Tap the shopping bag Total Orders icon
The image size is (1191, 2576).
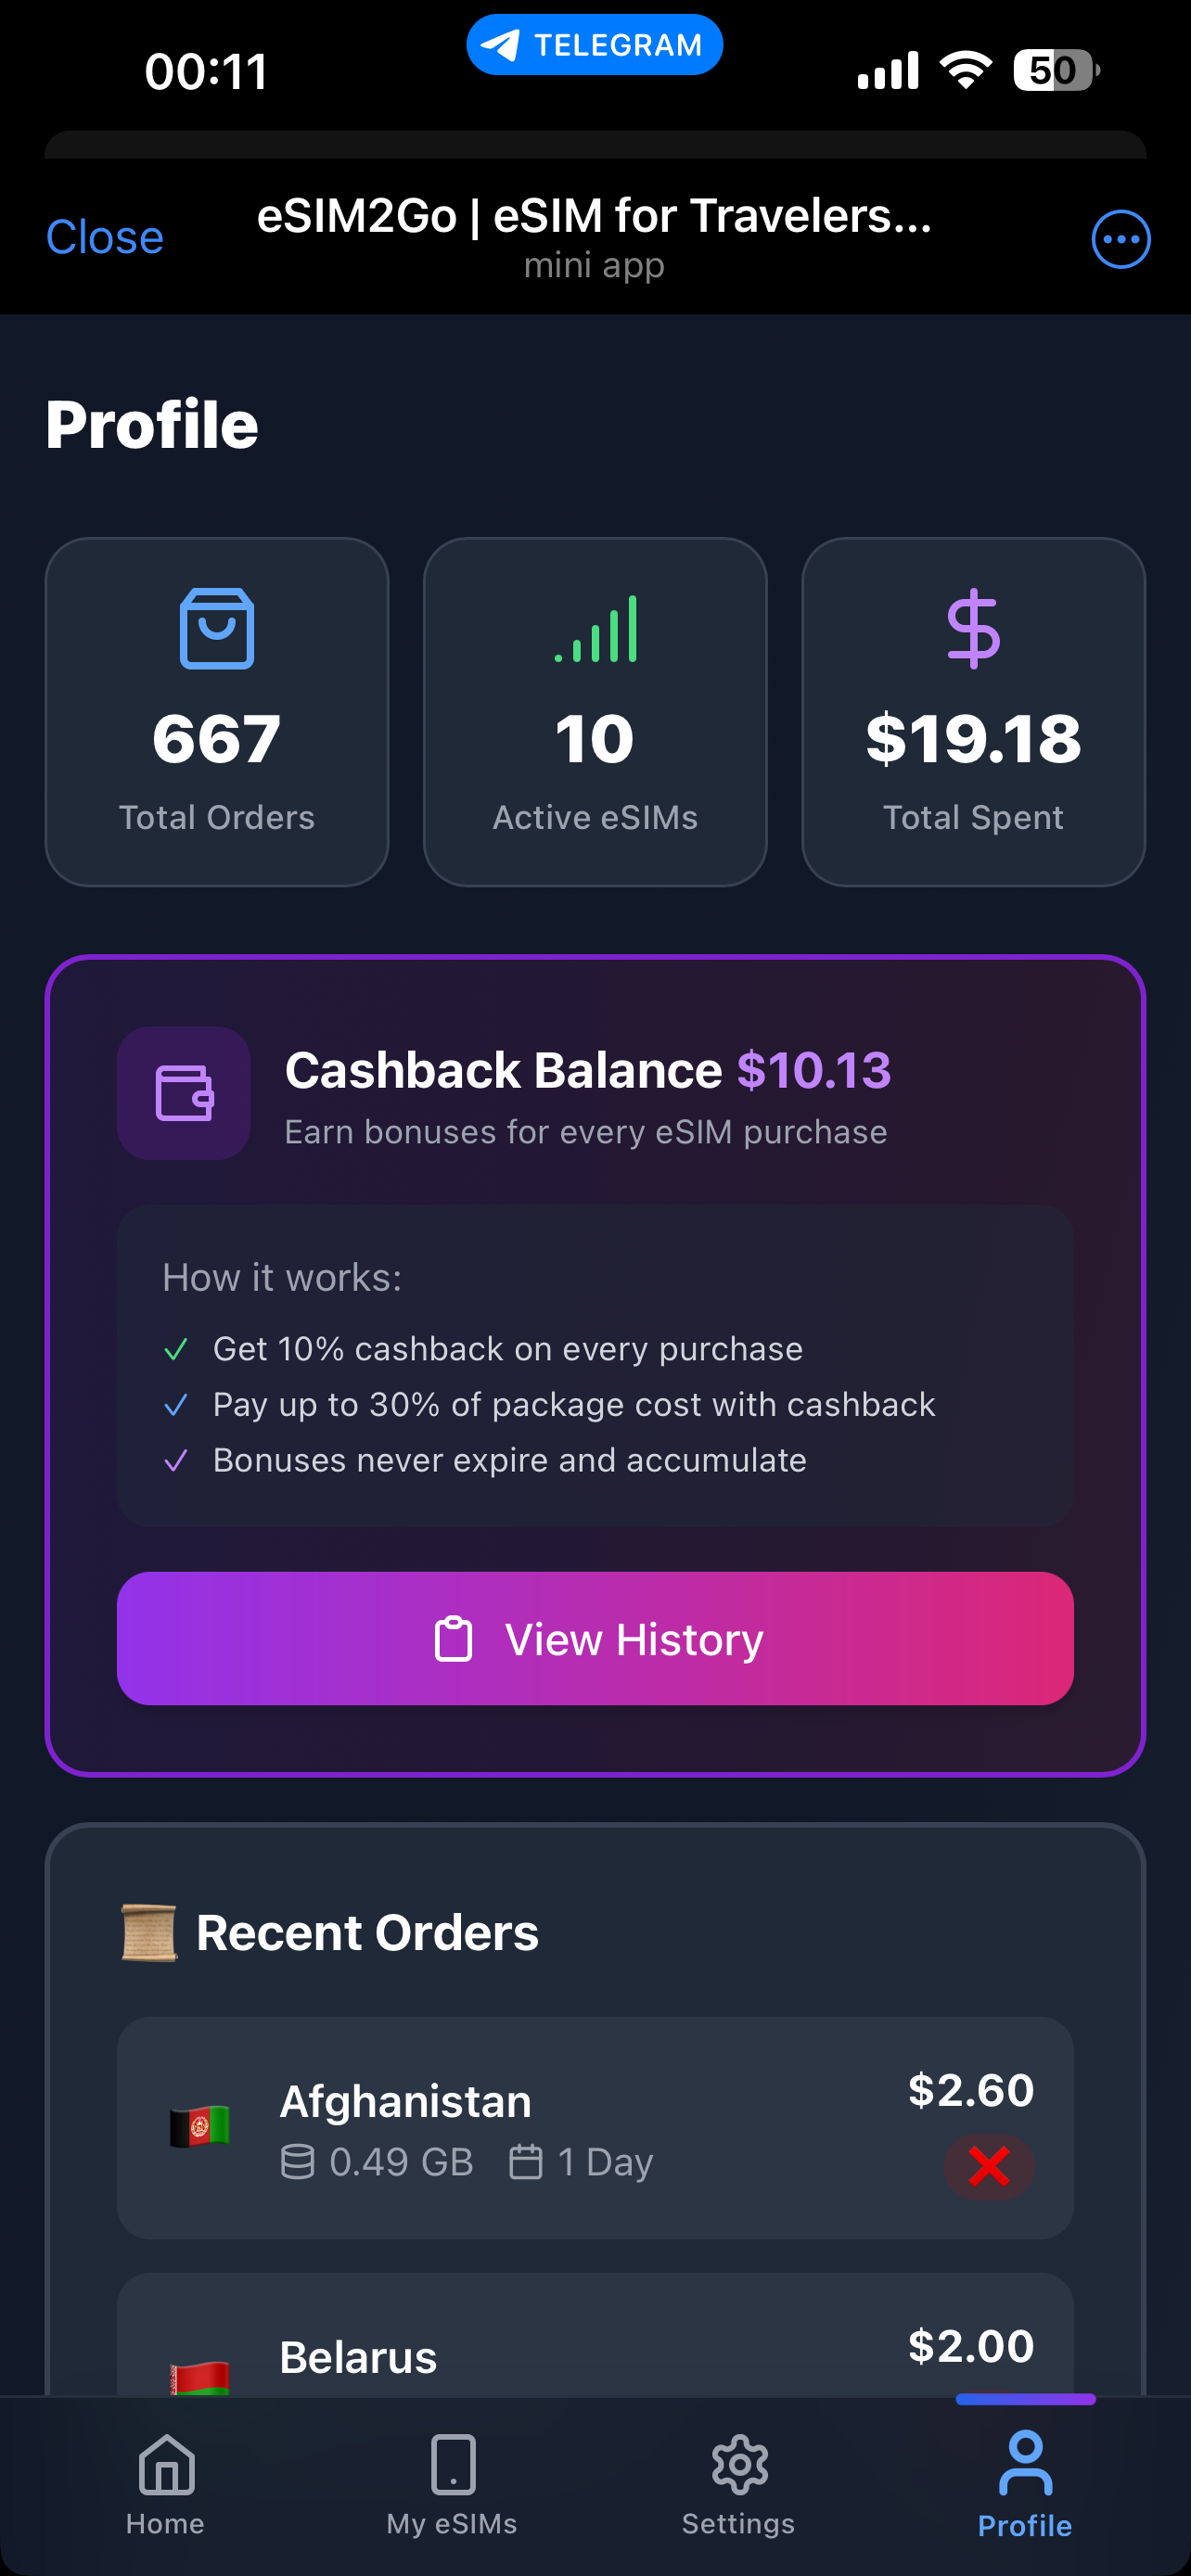coord(217,628)
